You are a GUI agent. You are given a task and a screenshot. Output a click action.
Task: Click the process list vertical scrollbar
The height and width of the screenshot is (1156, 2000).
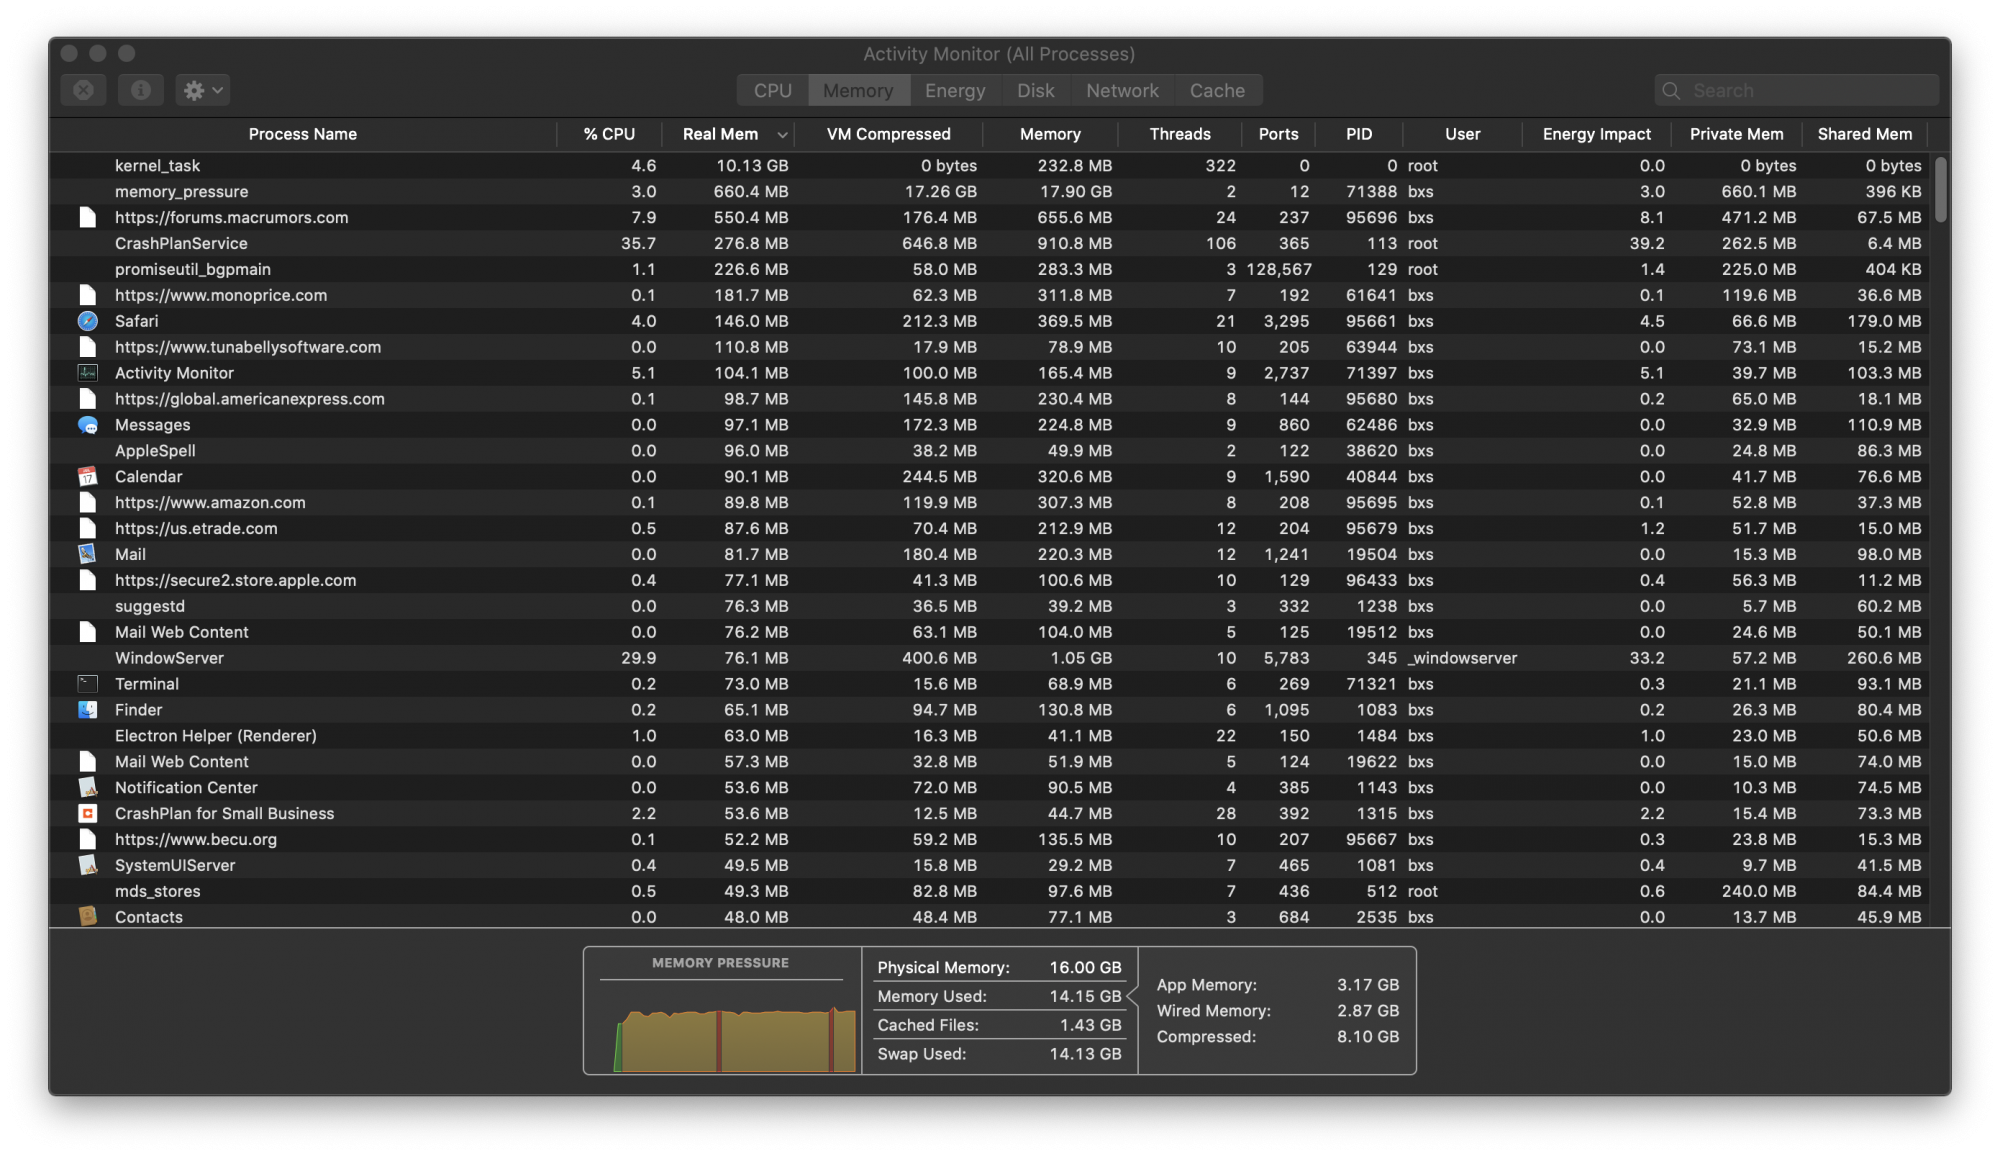1940,190
